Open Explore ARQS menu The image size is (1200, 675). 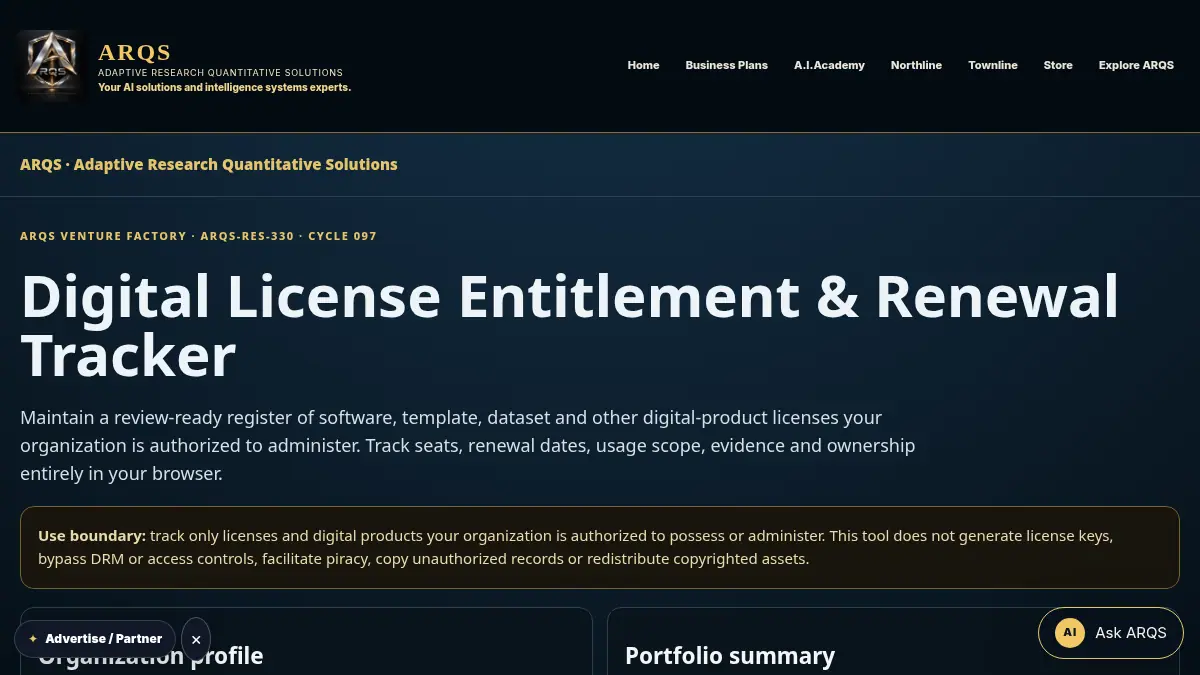(1136, 65)
